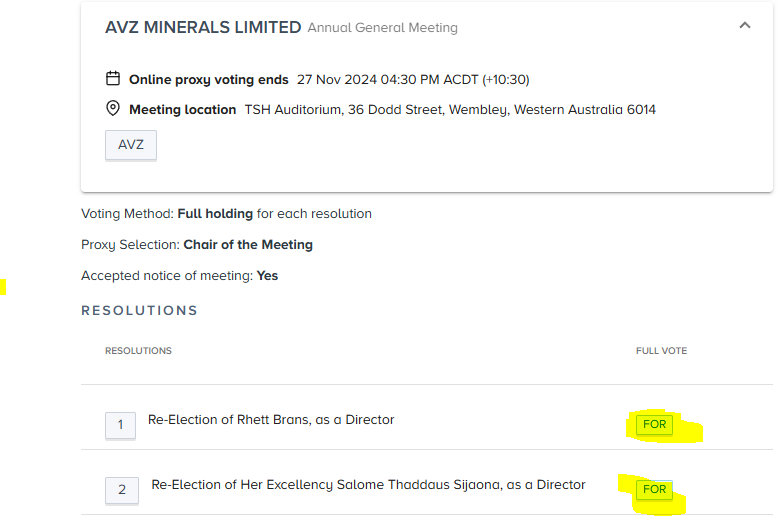Select the FOR vote badge for Salome Sijaona
The image size is (783, 520).
pyautogui.click(x=654, y=490)
